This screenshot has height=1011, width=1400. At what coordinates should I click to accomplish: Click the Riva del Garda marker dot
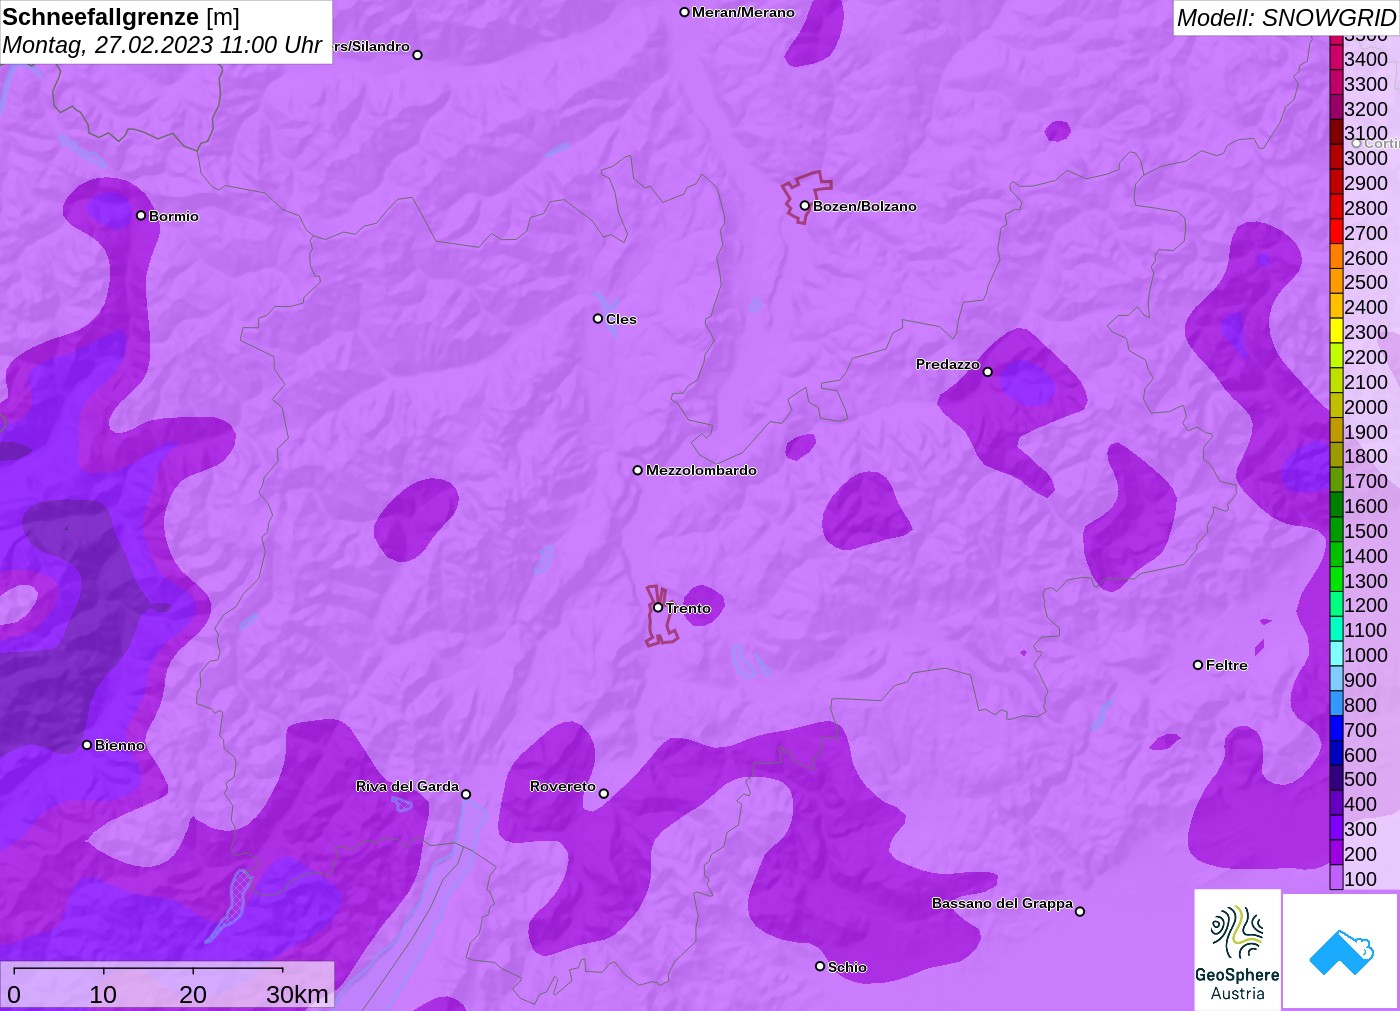[466, 794]
